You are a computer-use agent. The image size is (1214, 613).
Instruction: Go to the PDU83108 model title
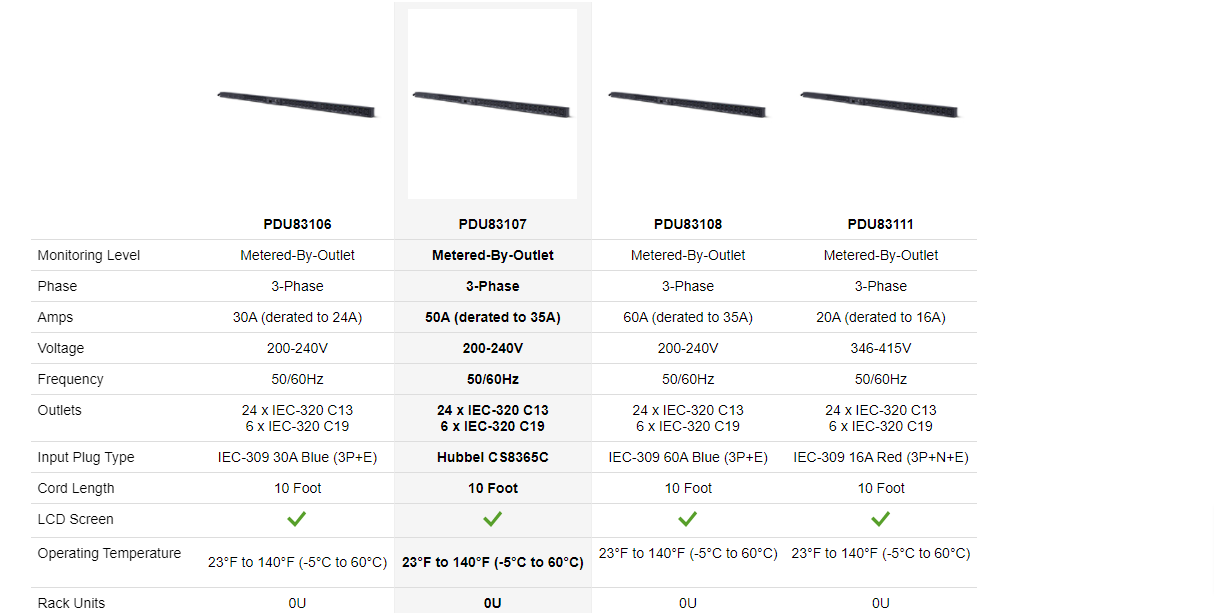[x=688, y=224]
